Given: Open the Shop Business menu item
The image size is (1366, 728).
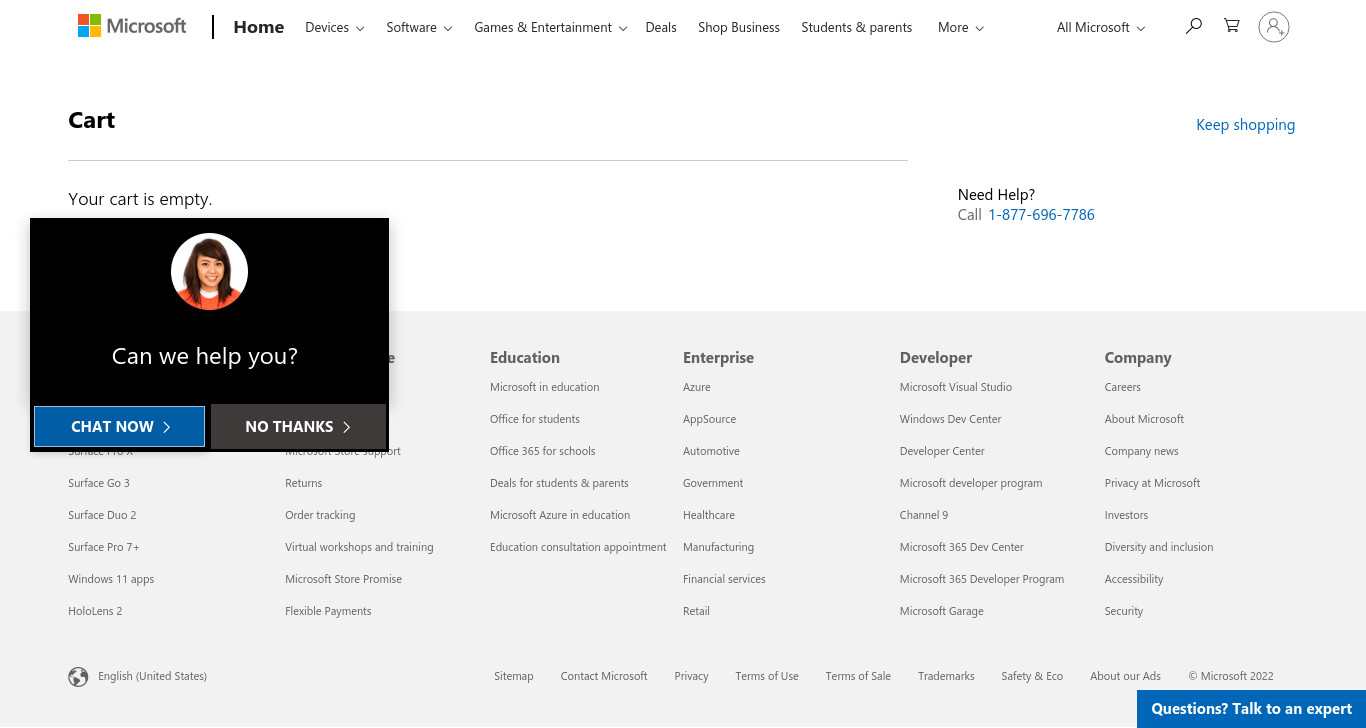Looking at the screenshot, I should tap(739, 28).
